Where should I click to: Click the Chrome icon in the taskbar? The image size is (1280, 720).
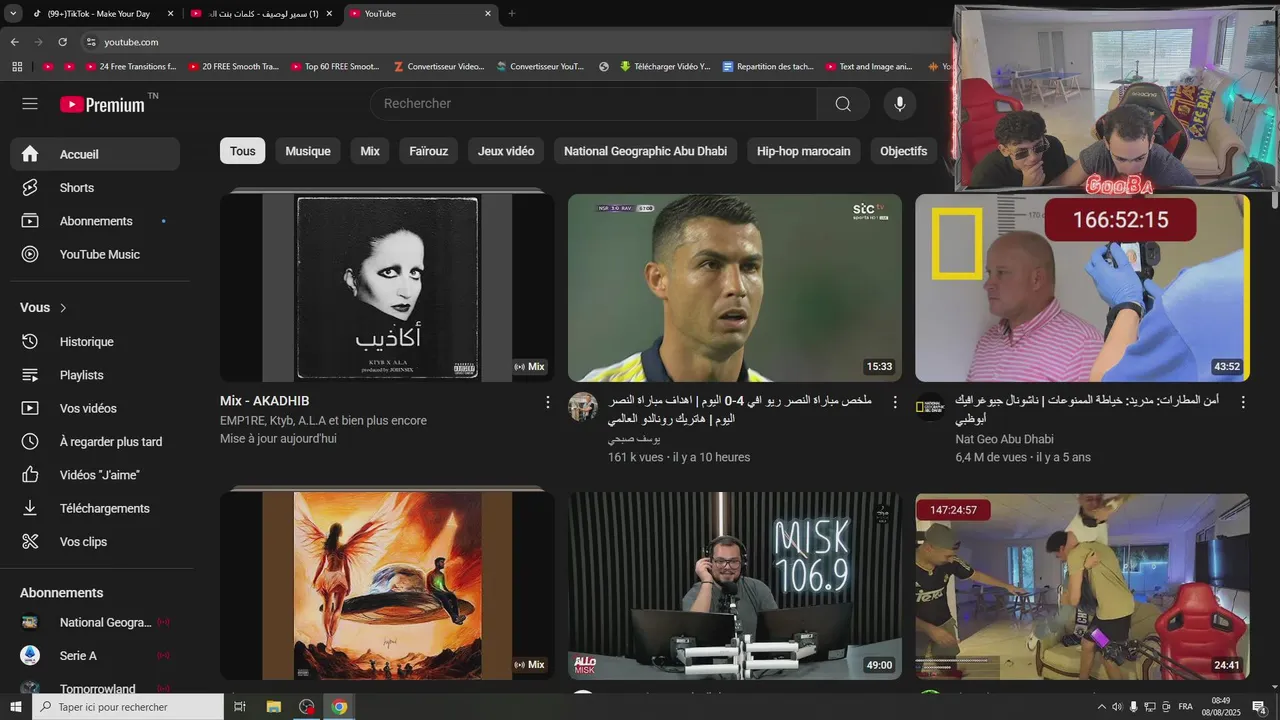tap(340, 707)
